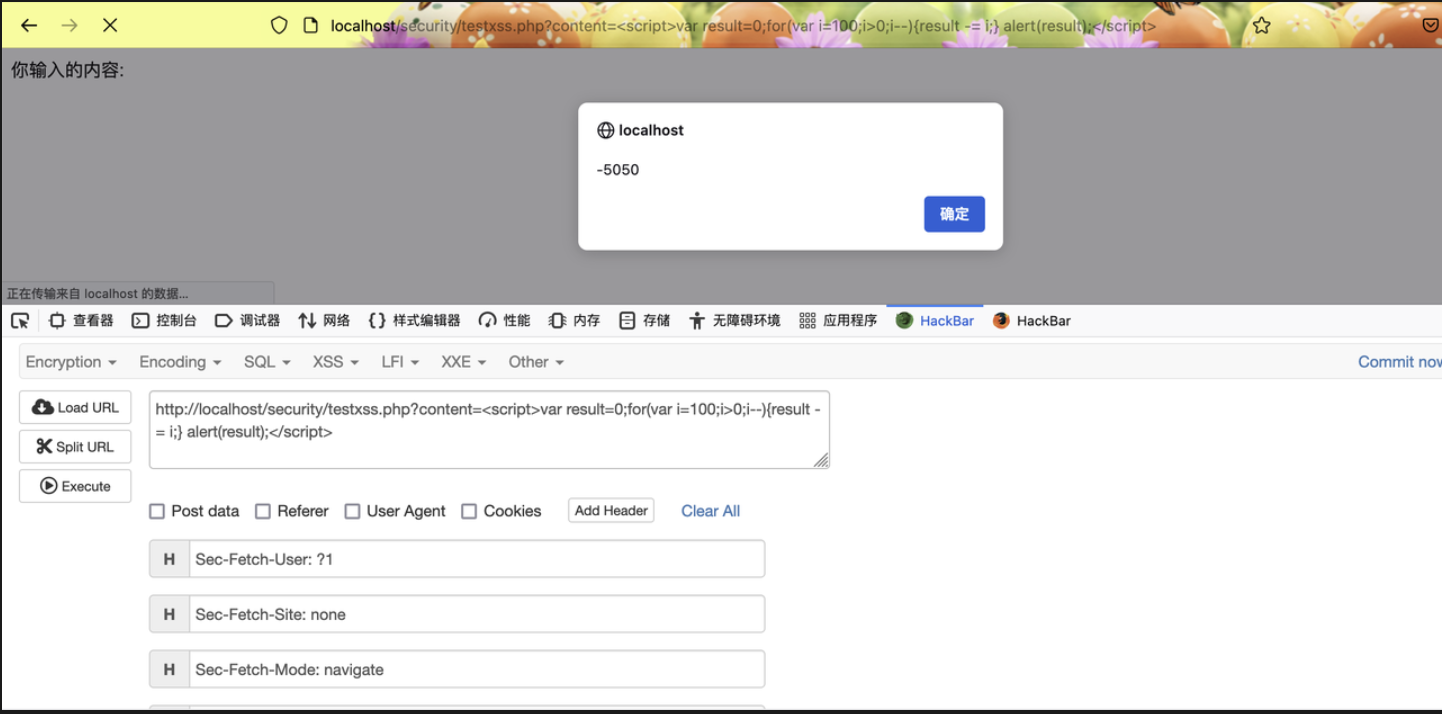Bookmark the page with the star icon
The image size is (1442, 714).
coord(1262,25)
